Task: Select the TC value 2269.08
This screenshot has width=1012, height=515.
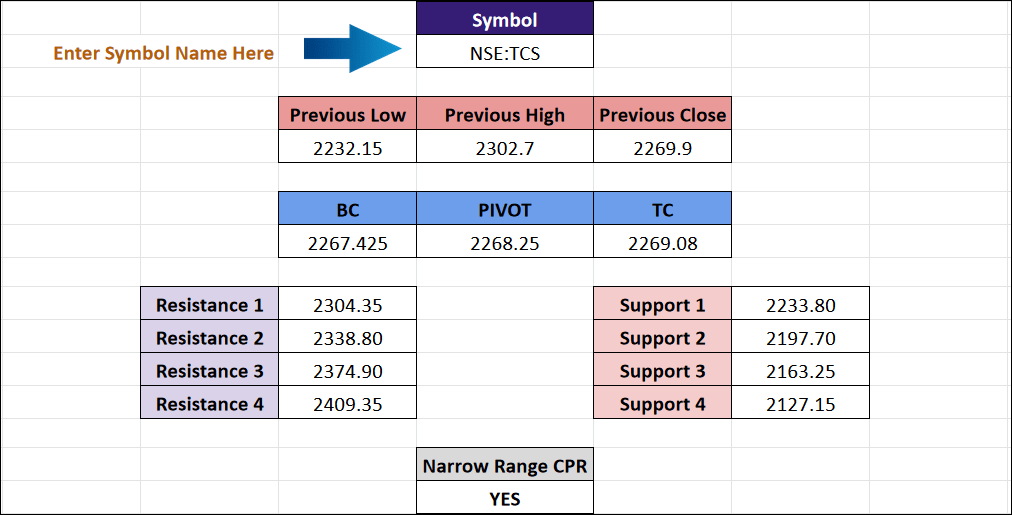Action: [662, 241]
